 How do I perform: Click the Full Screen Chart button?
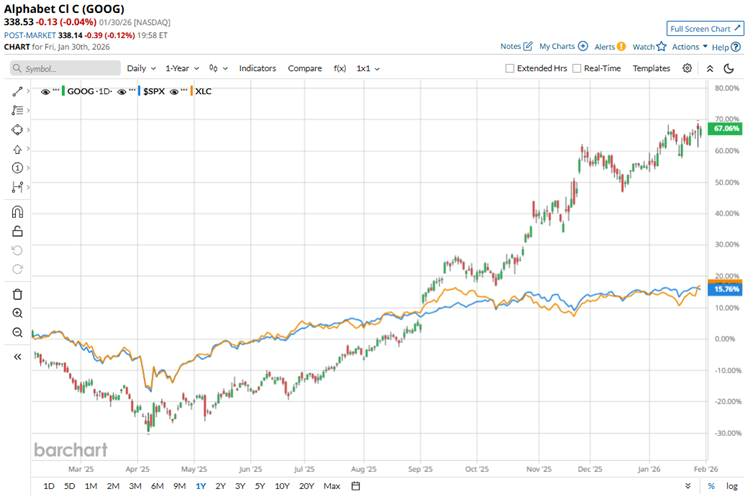pyautogui.click(x=705, y=28)
